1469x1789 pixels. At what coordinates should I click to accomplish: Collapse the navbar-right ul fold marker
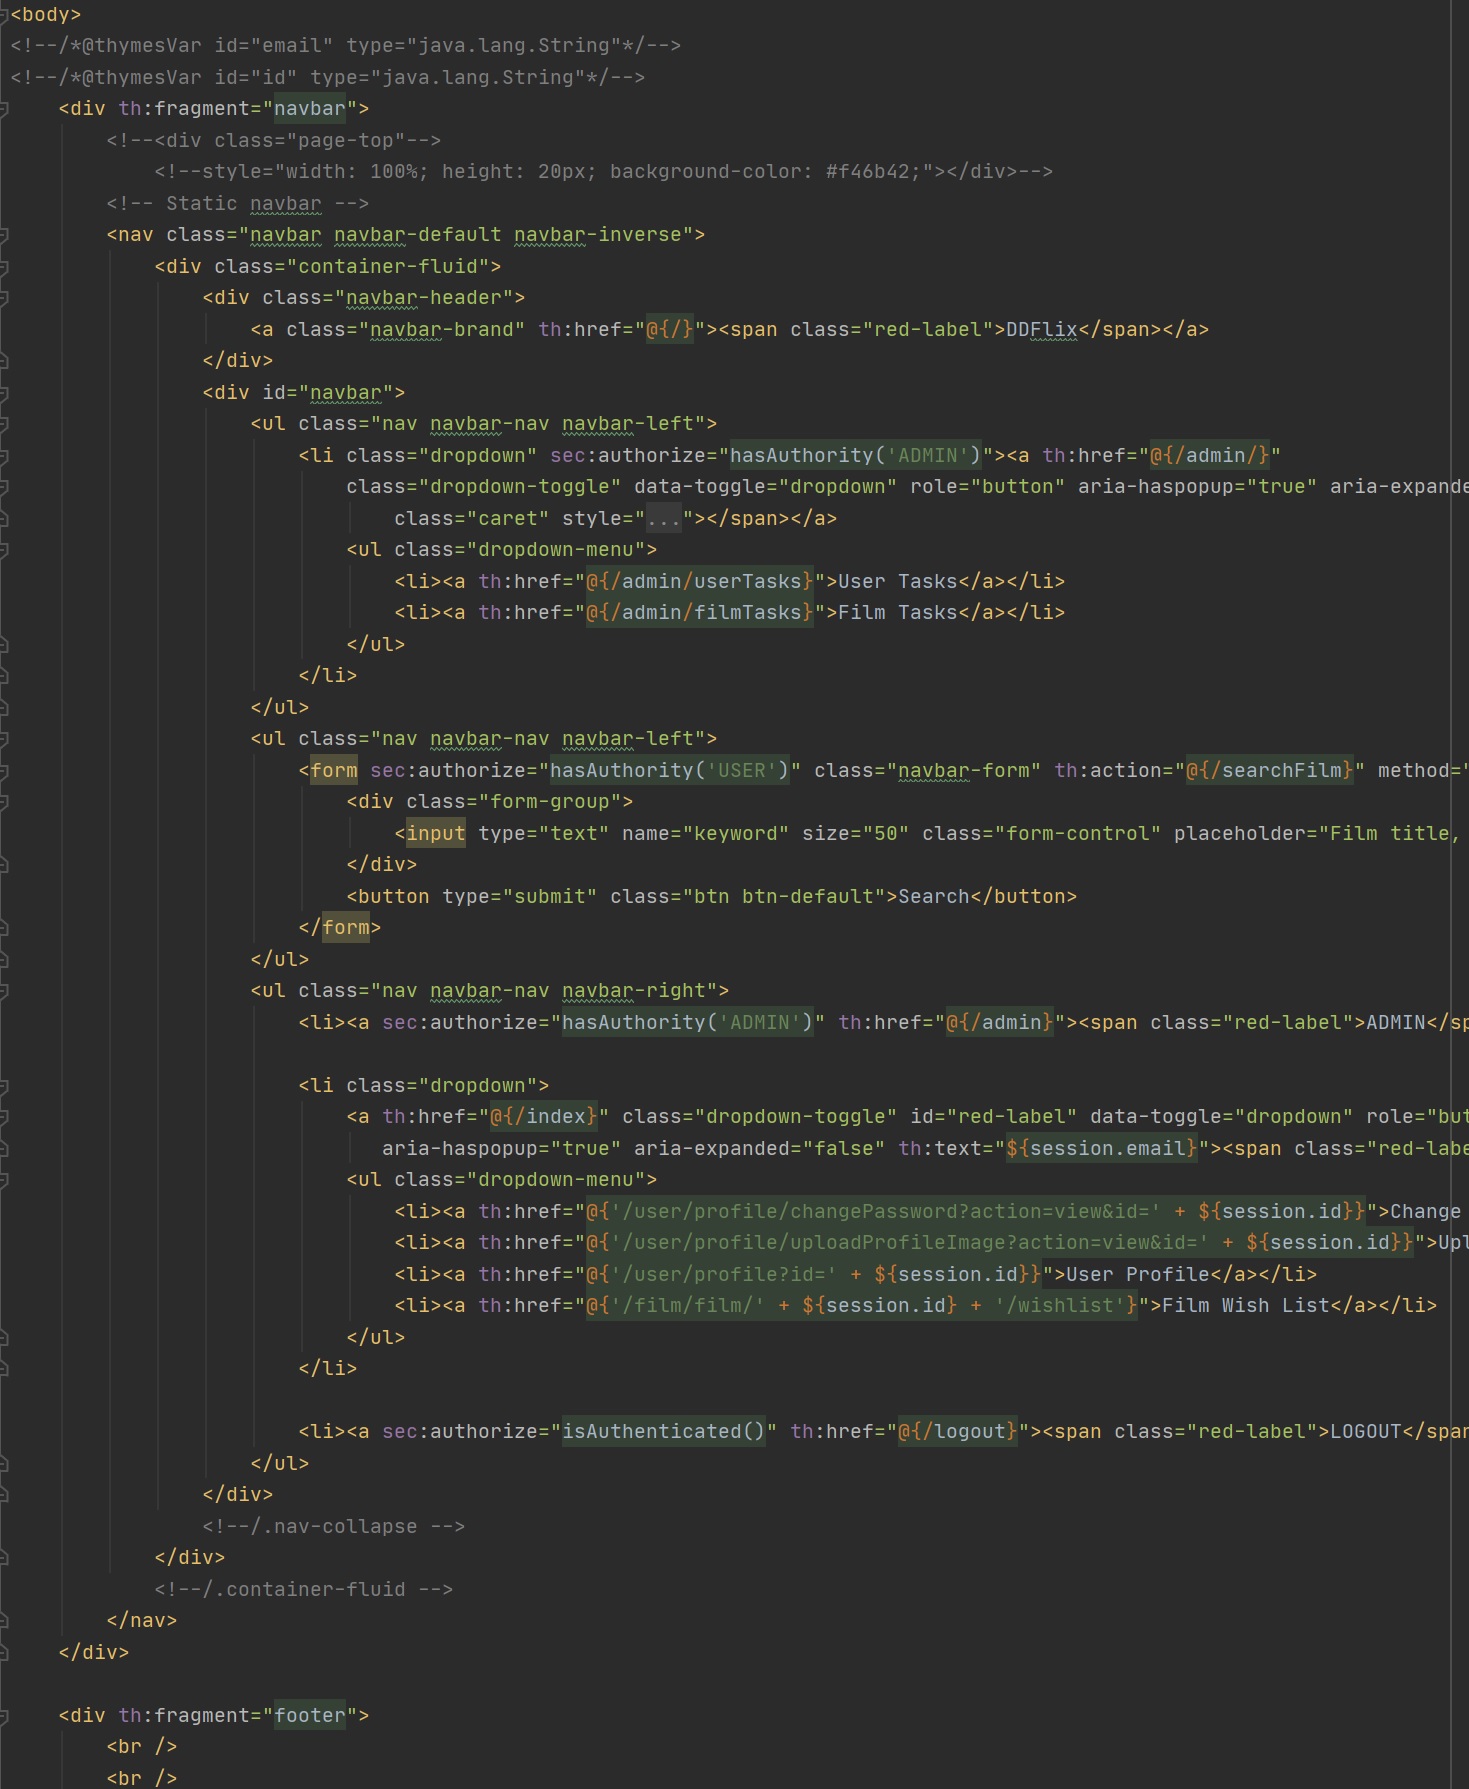click(4, 991)
